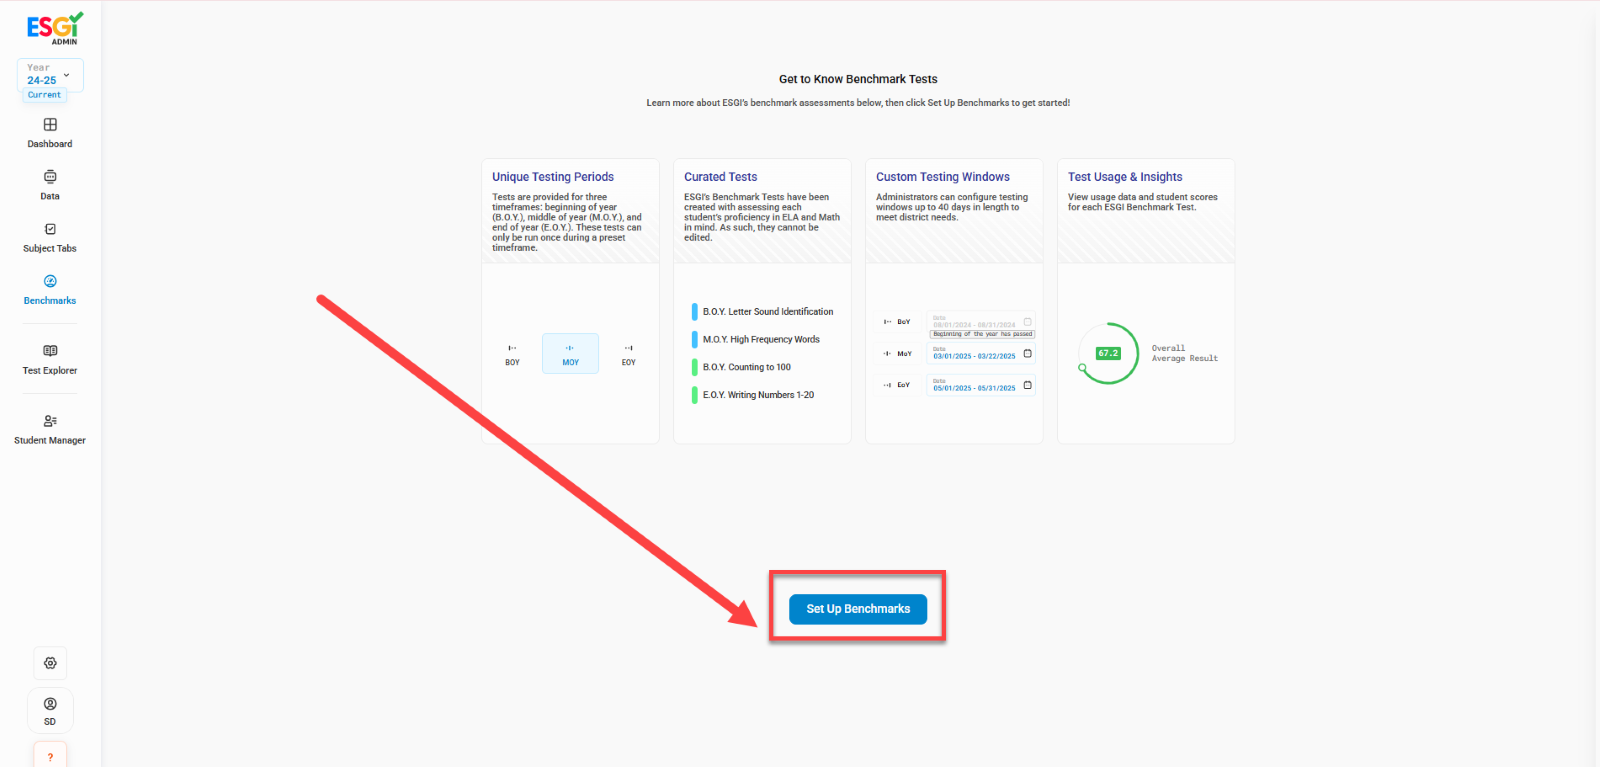
Task: Open the Year 24-25 dropdown
Action: pyautogui.click(x=50, y=75)
